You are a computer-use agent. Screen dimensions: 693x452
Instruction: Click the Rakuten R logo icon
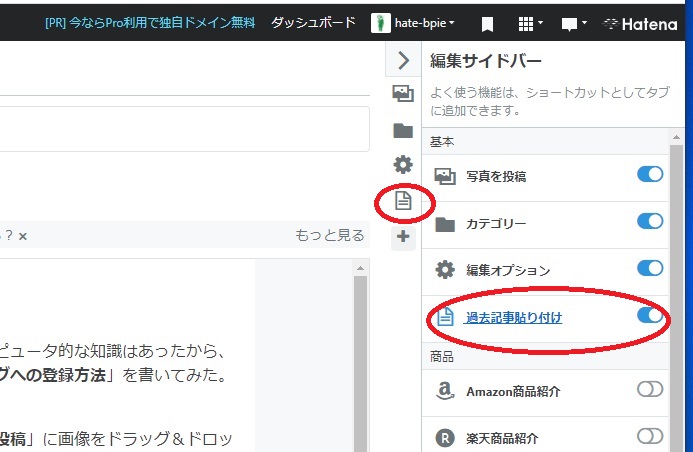(445, 438)
